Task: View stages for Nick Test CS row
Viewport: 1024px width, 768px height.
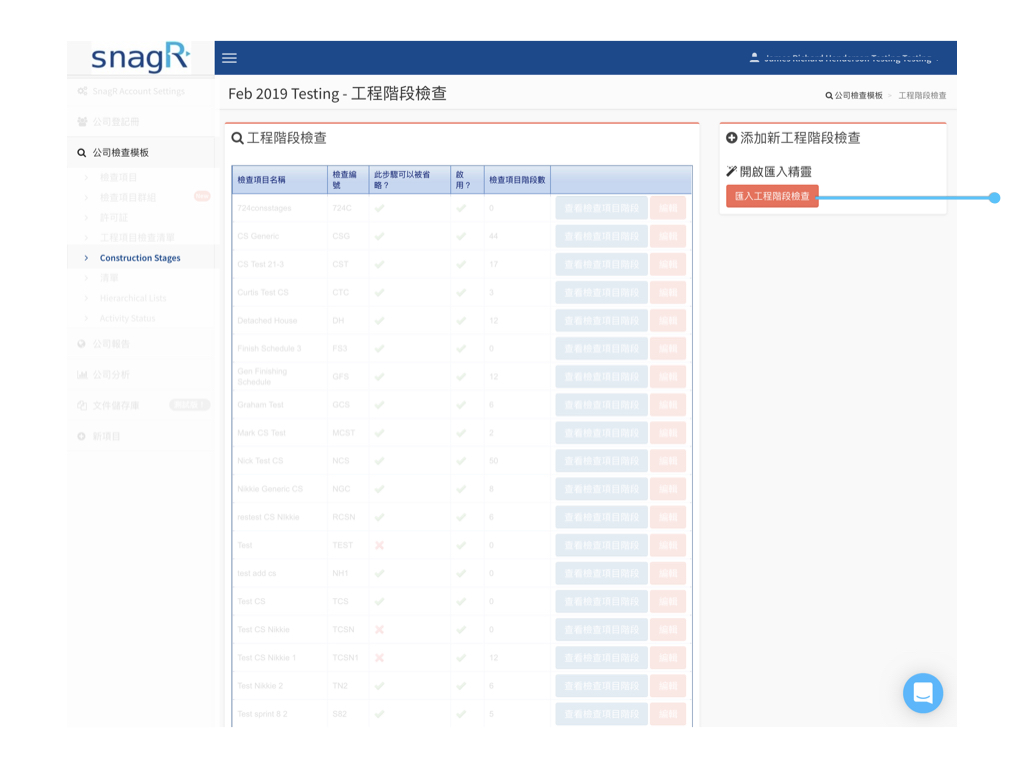Action: (x=601, y=461)
